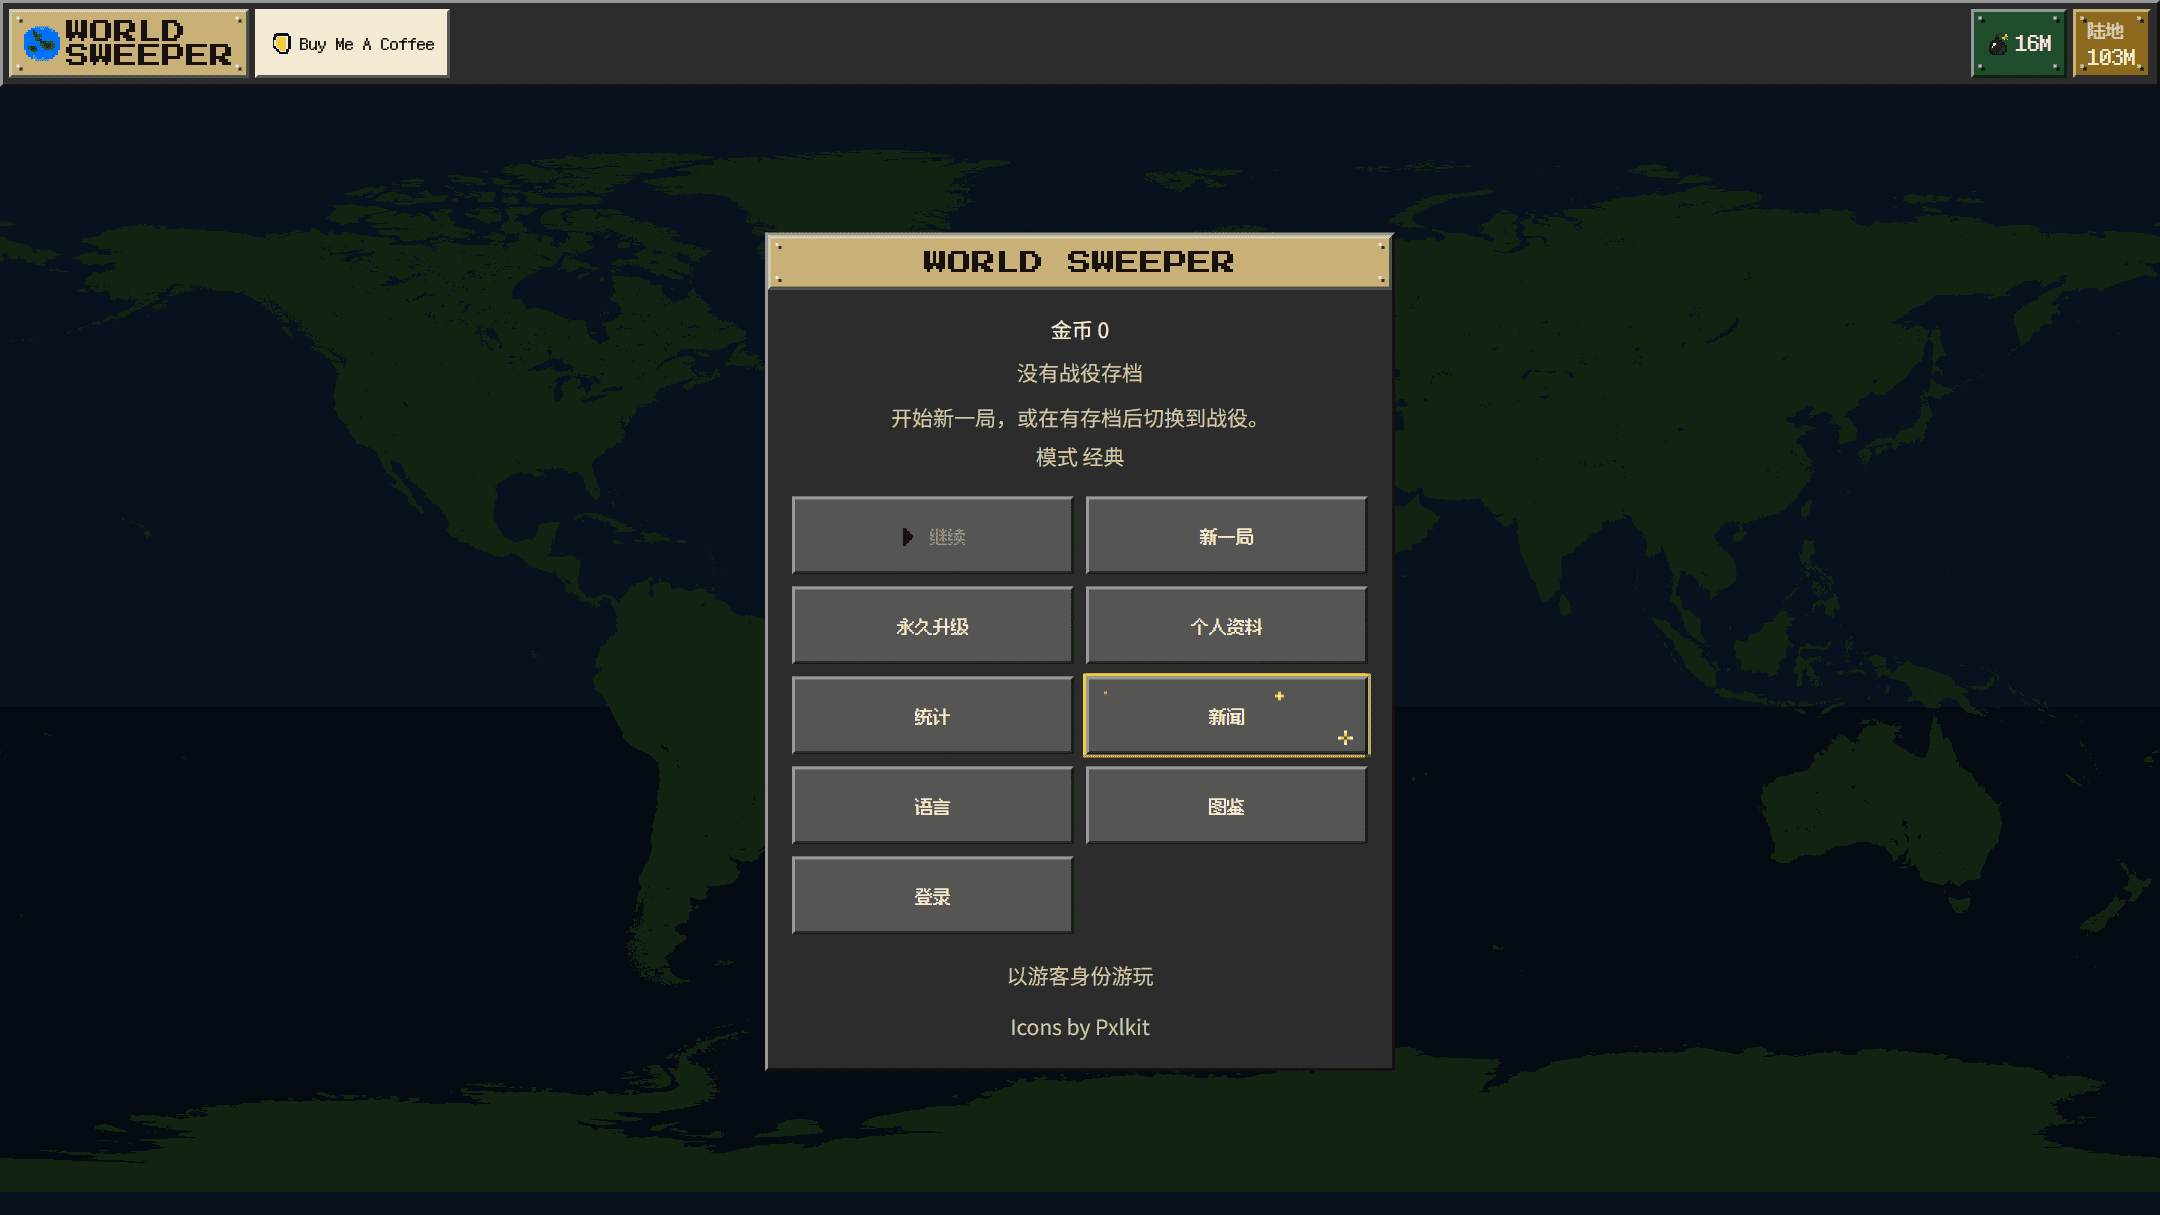Open the highlighted 新闻 news entry
Viewport: 2160px width, 1215px height.
pos(1226,715)
